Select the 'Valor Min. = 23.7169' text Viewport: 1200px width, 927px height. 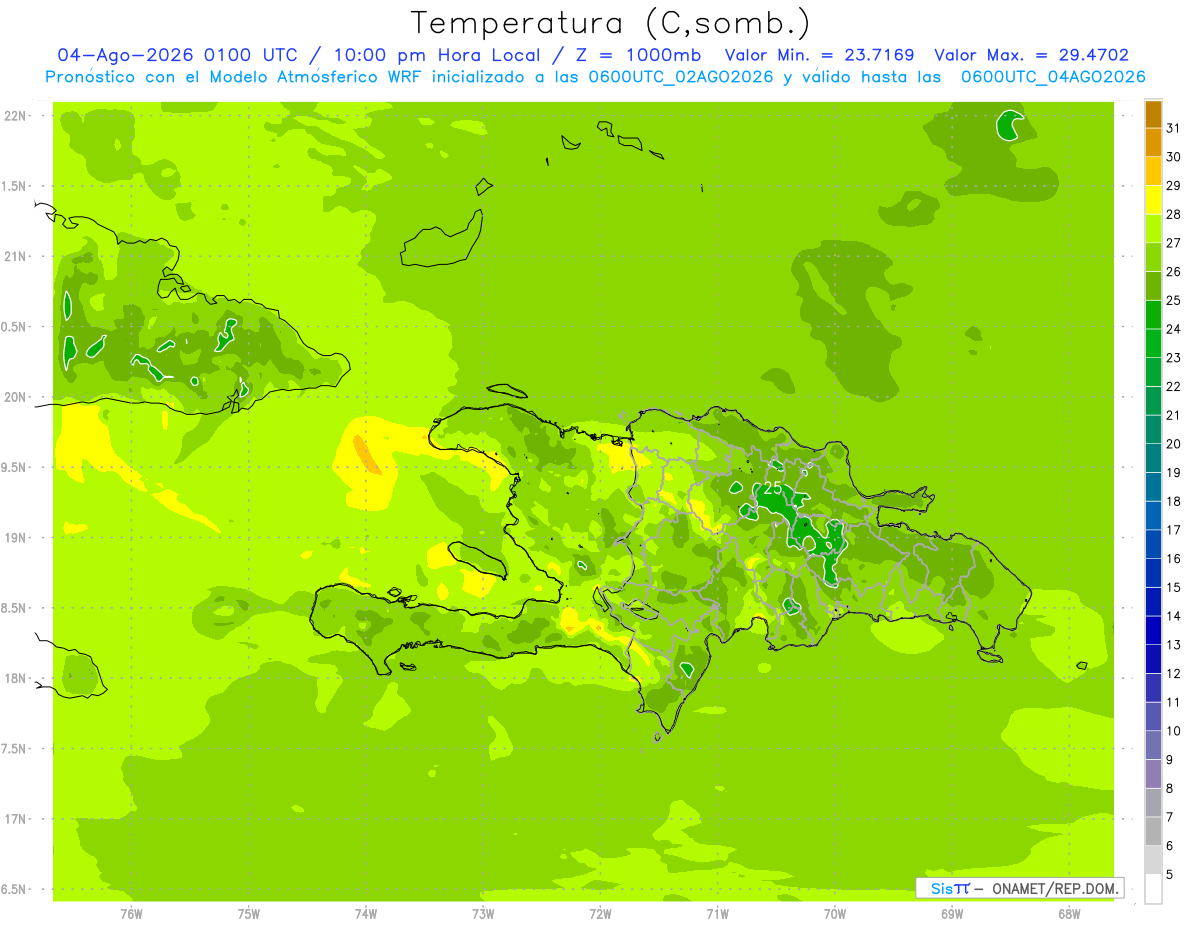coord(819,55)
